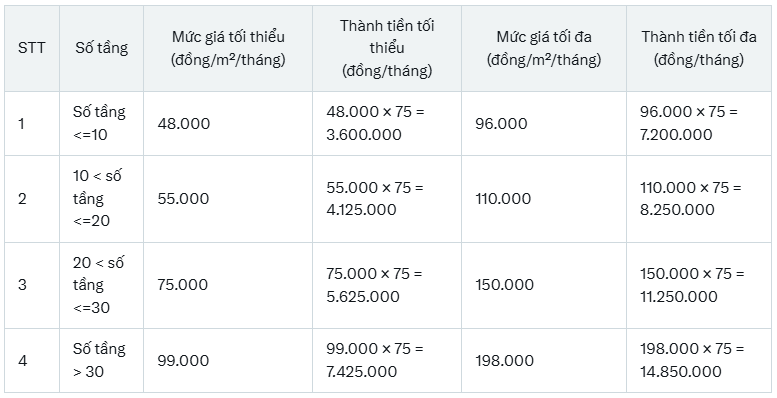
Task: Click the Thành tiền tối thiểu header
Action: [x=387, y=48]
